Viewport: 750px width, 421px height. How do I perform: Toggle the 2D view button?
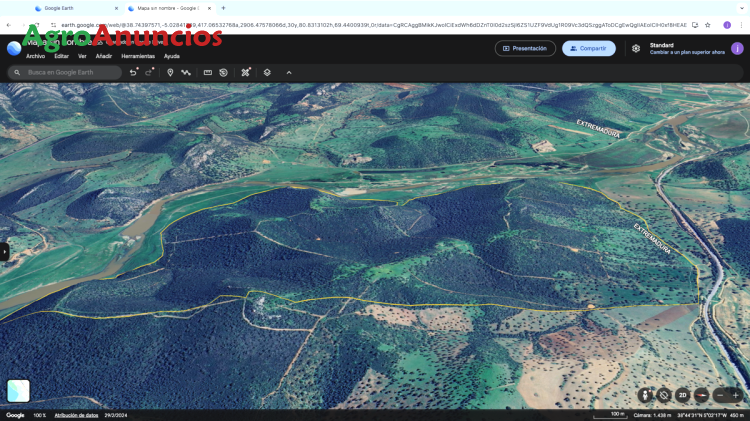point(683,395)
